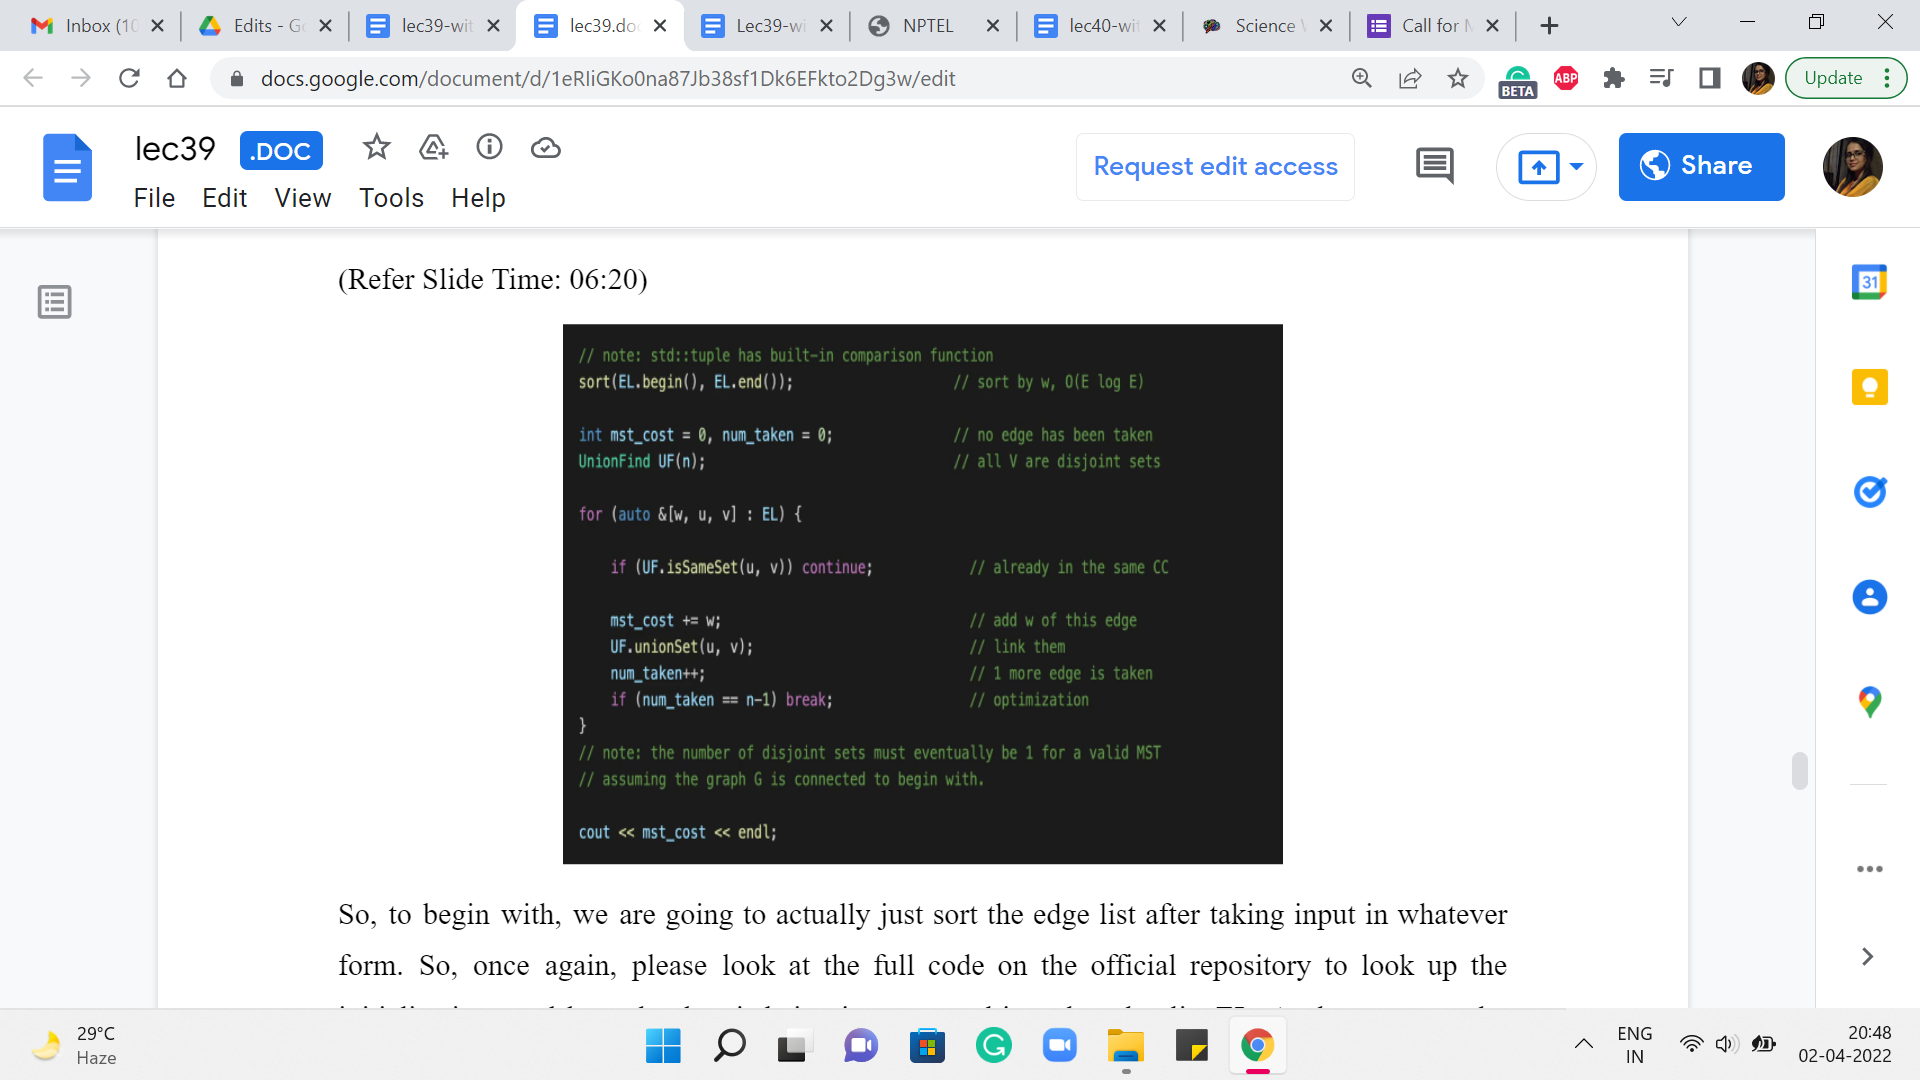Open the comment history icon
This screenshot has width=1920, height=1080.
point(1434,166)
